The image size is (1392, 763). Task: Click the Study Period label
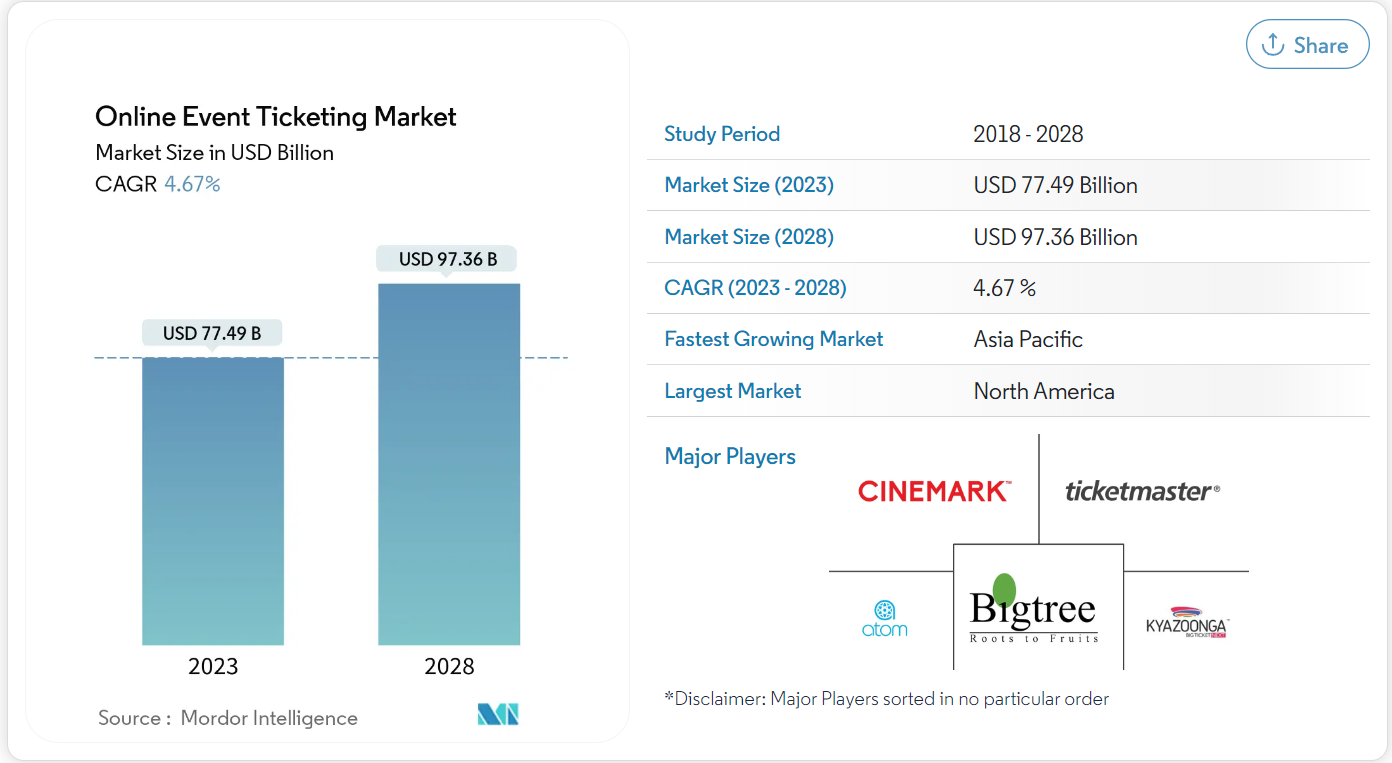pos(722,133)
